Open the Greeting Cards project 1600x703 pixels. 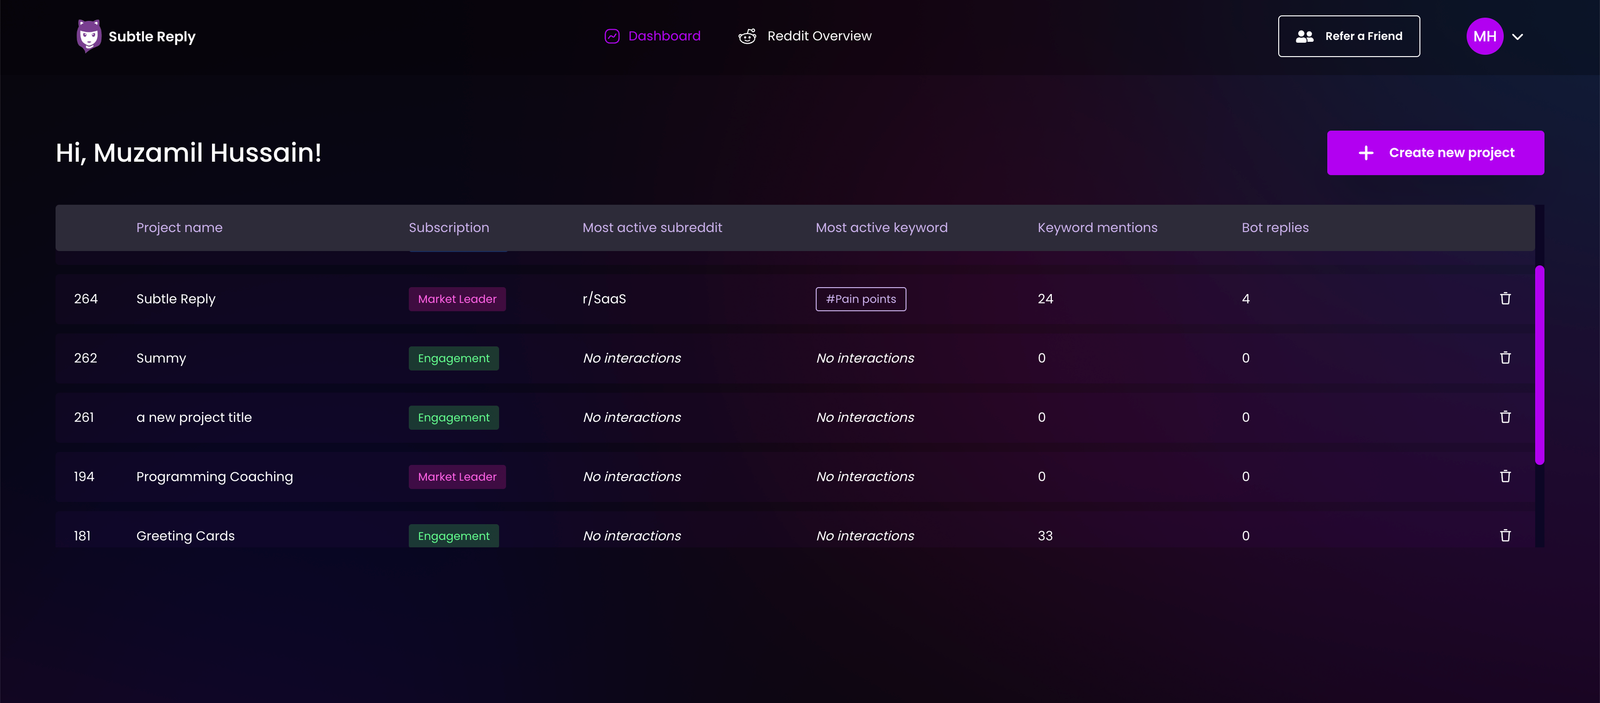[x=794, y=530]
